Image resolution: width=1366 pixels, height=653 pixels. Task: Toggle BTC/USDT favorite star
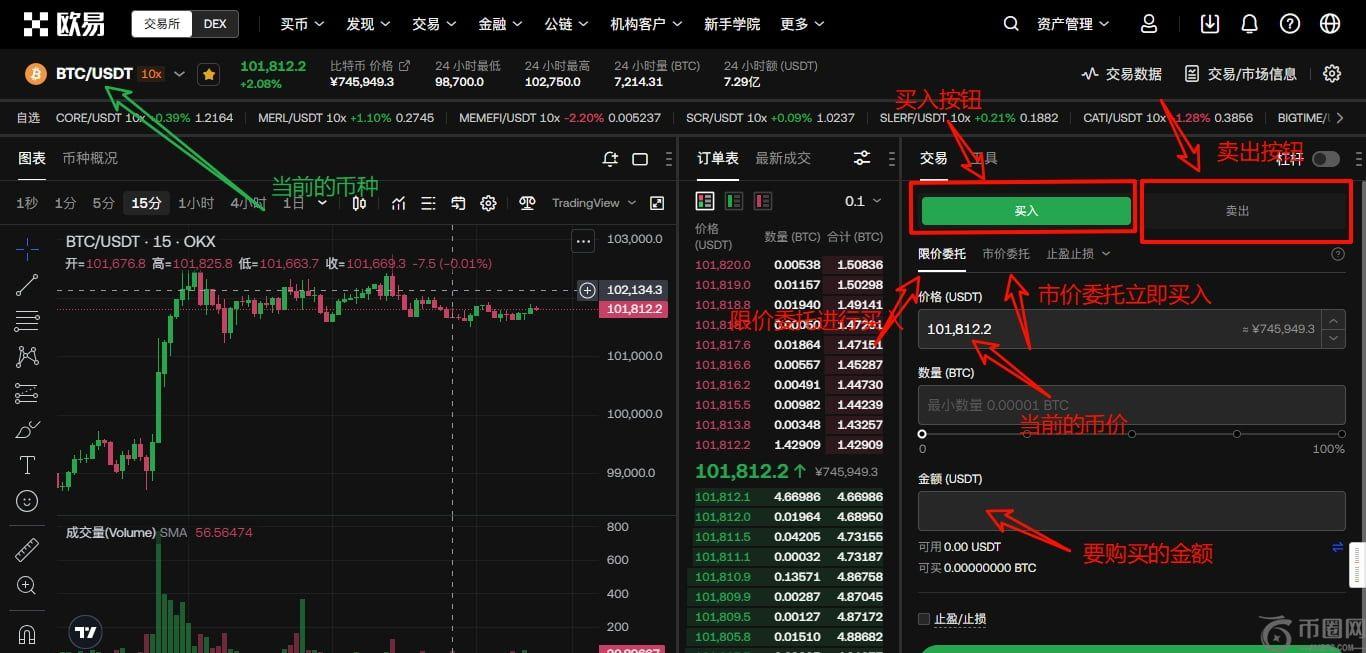(x=209, y=74)
